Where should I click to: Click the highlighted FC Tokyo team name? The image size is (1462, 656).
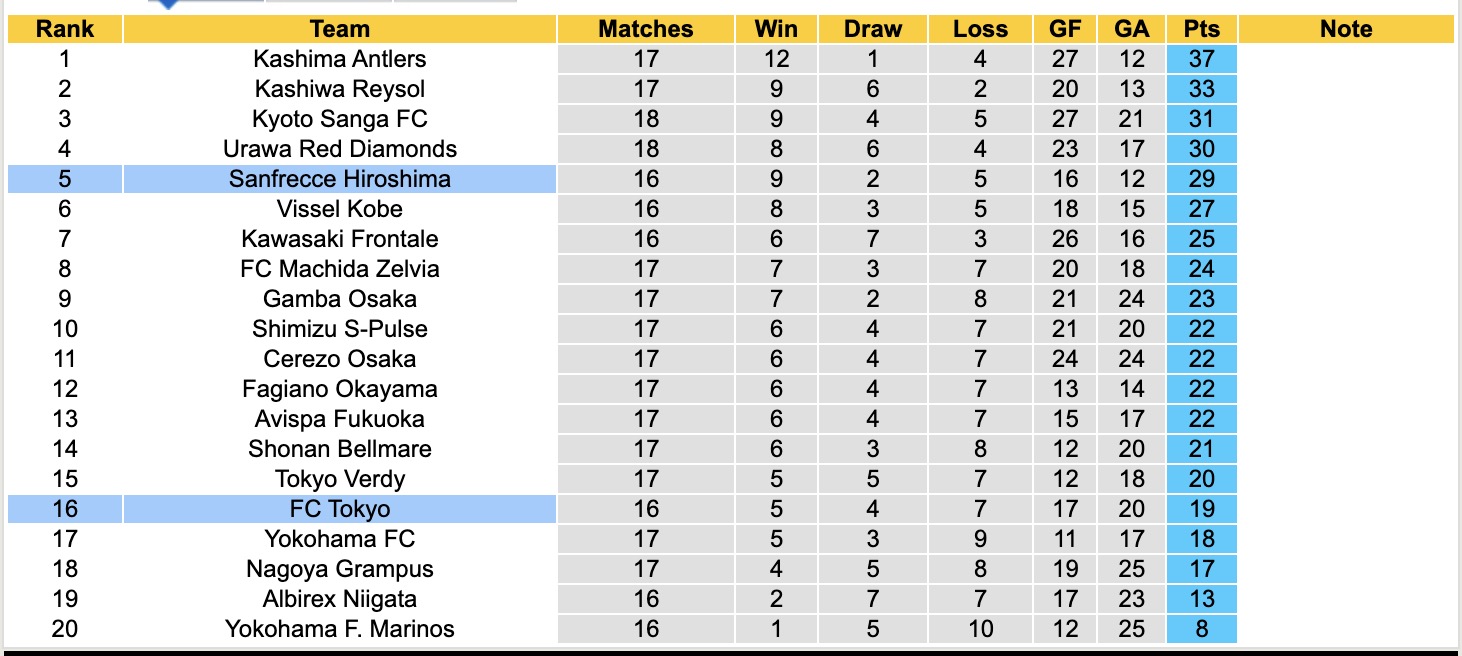point(340,509)
